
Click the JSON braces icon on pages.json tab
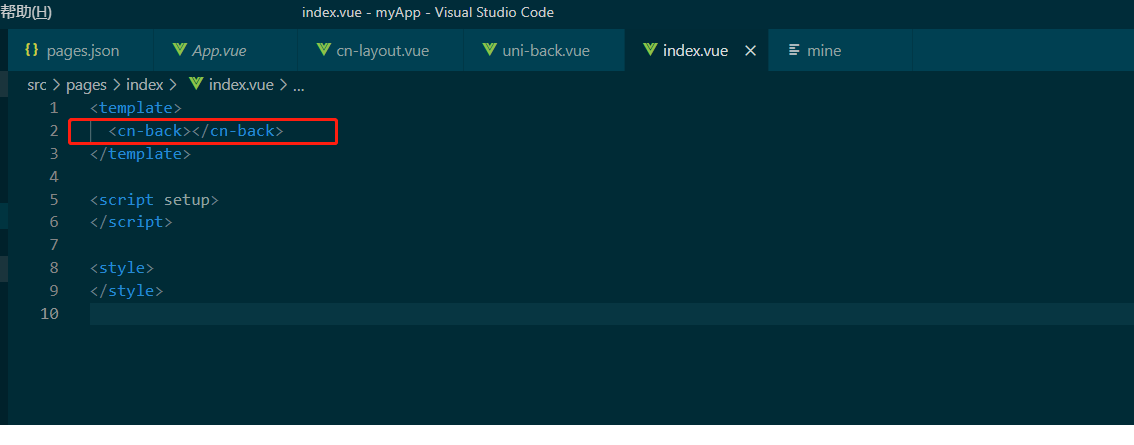click(x=32, y=50)
